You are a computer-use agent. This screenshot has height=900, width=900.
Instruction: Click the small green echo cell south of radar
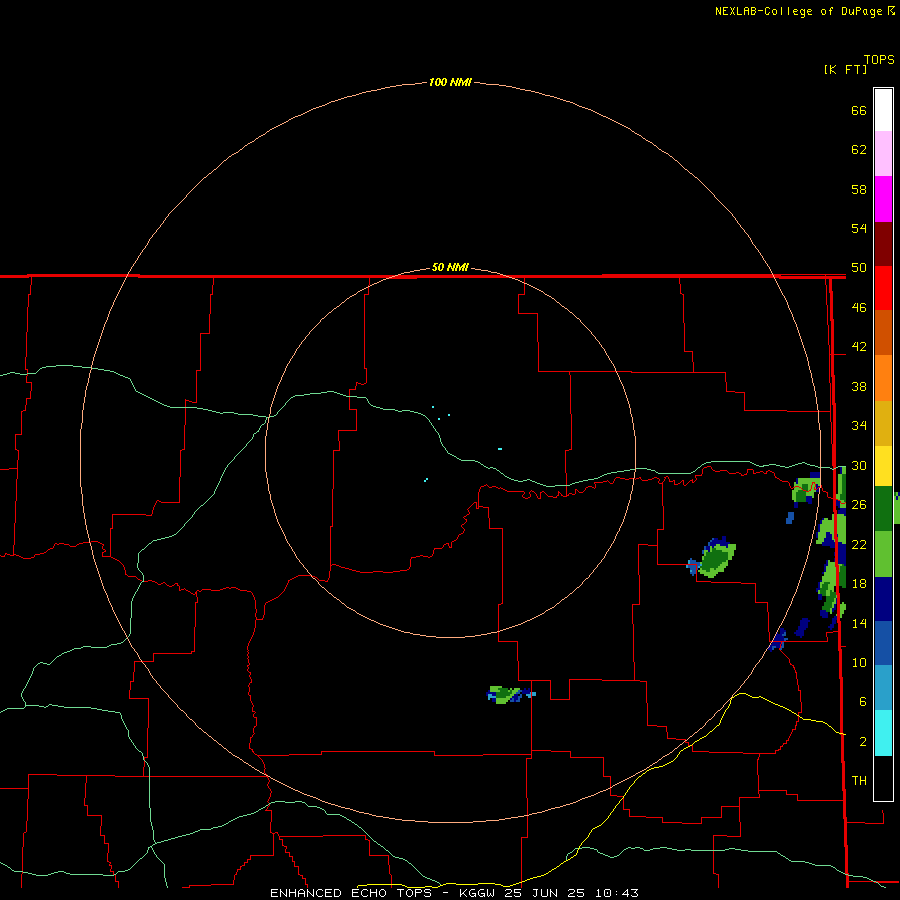(508, 695)
